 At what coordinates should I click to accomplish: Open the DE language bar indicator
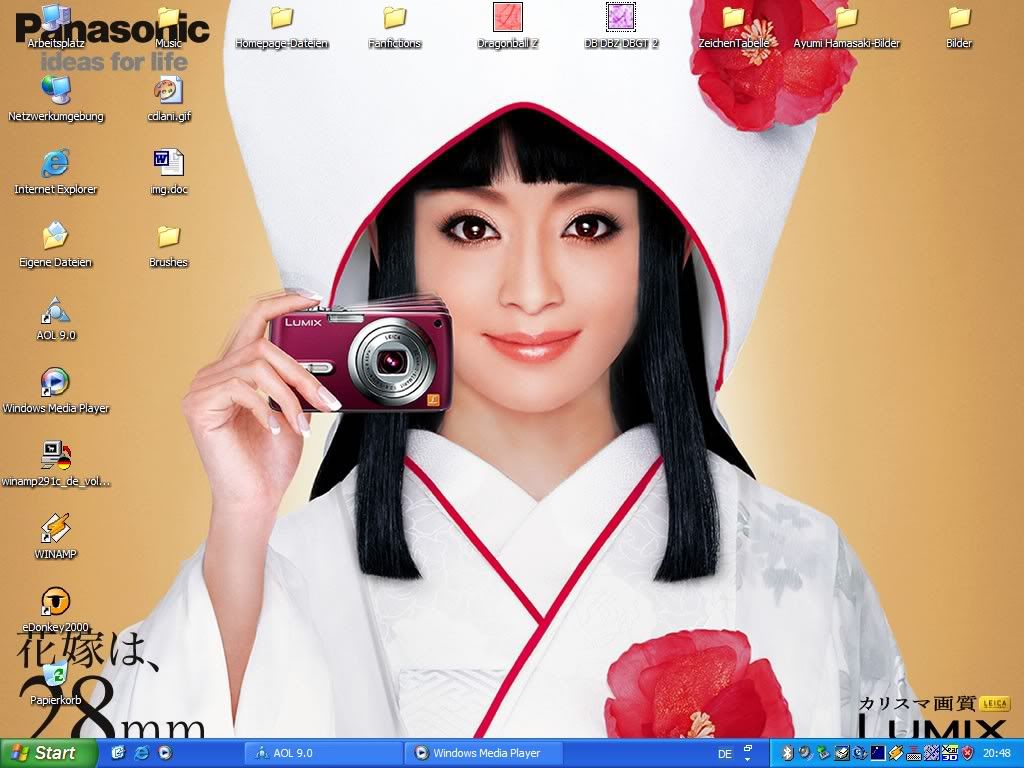pos(725,754)
